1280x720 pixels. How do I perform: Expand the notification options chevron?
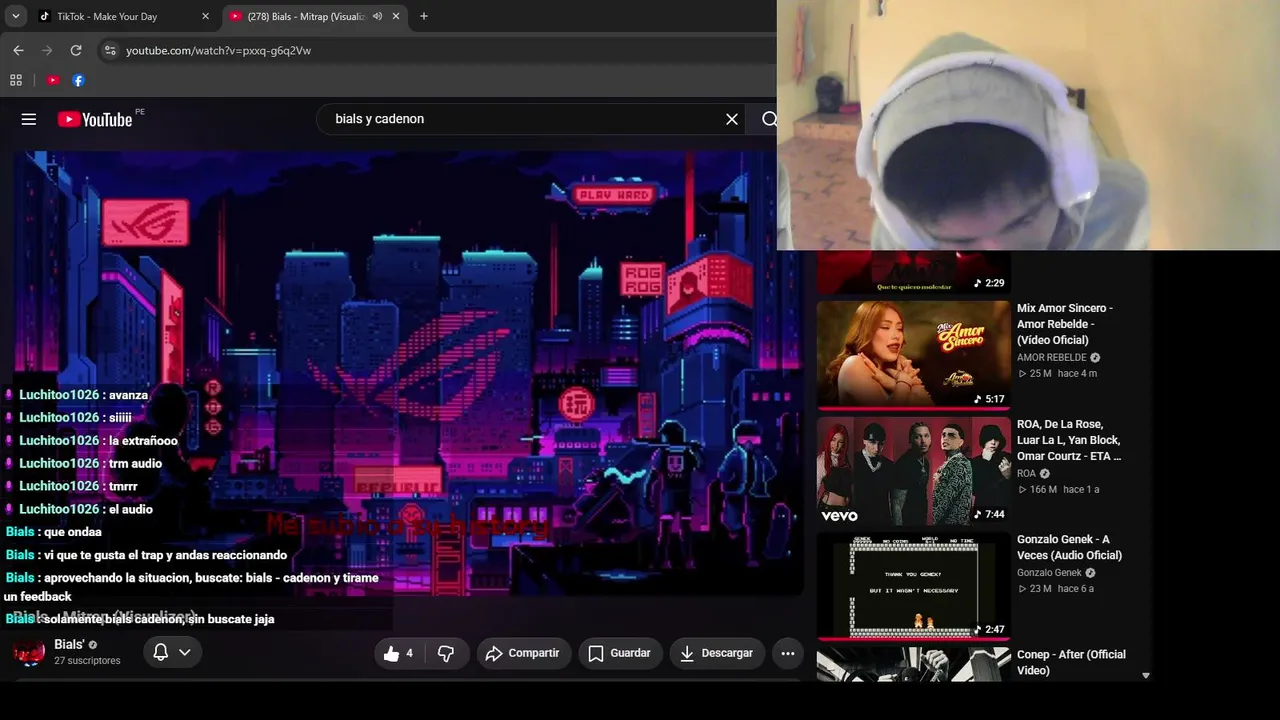click(185, 653)
